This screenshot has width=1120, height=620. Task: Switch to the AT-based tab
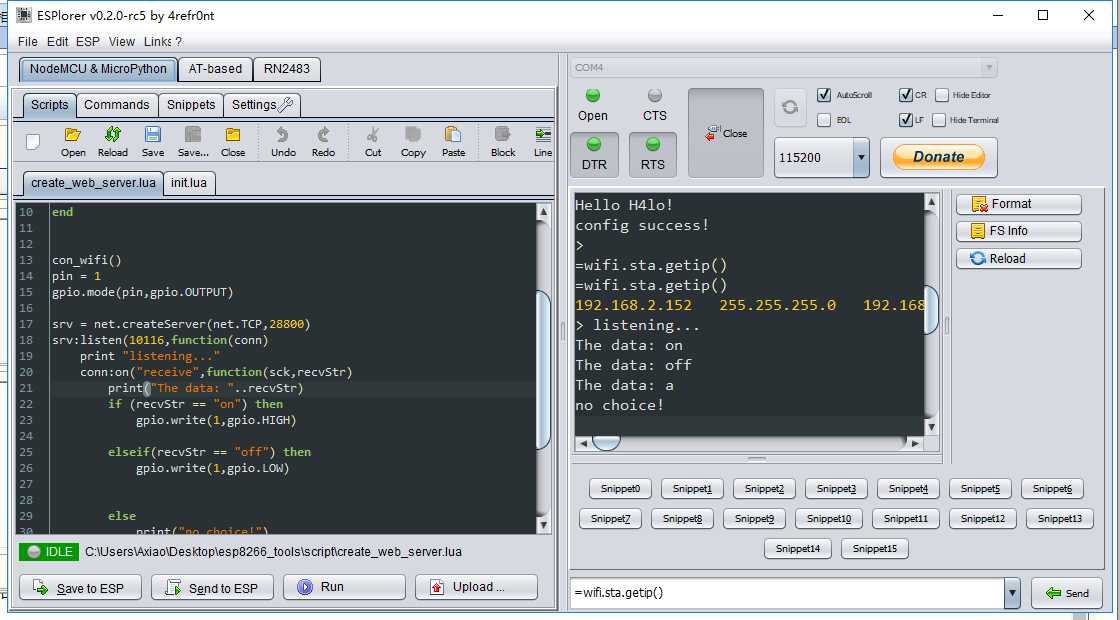(x=215, y=69)
